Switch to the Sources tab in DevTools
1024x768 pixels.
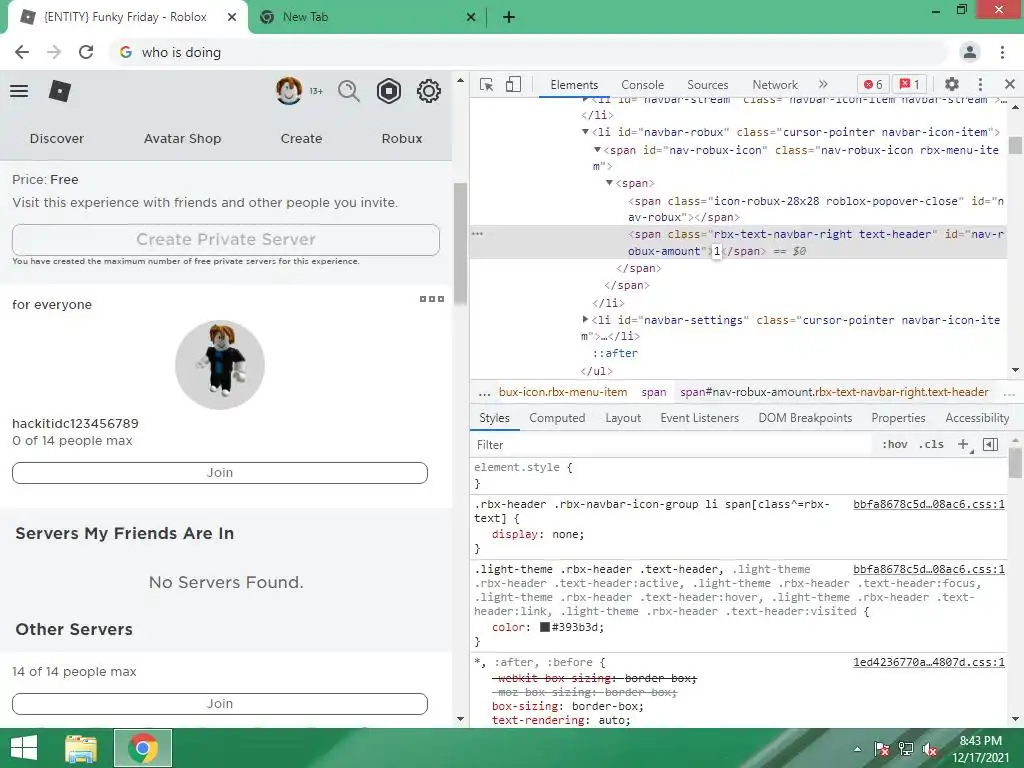707,85
